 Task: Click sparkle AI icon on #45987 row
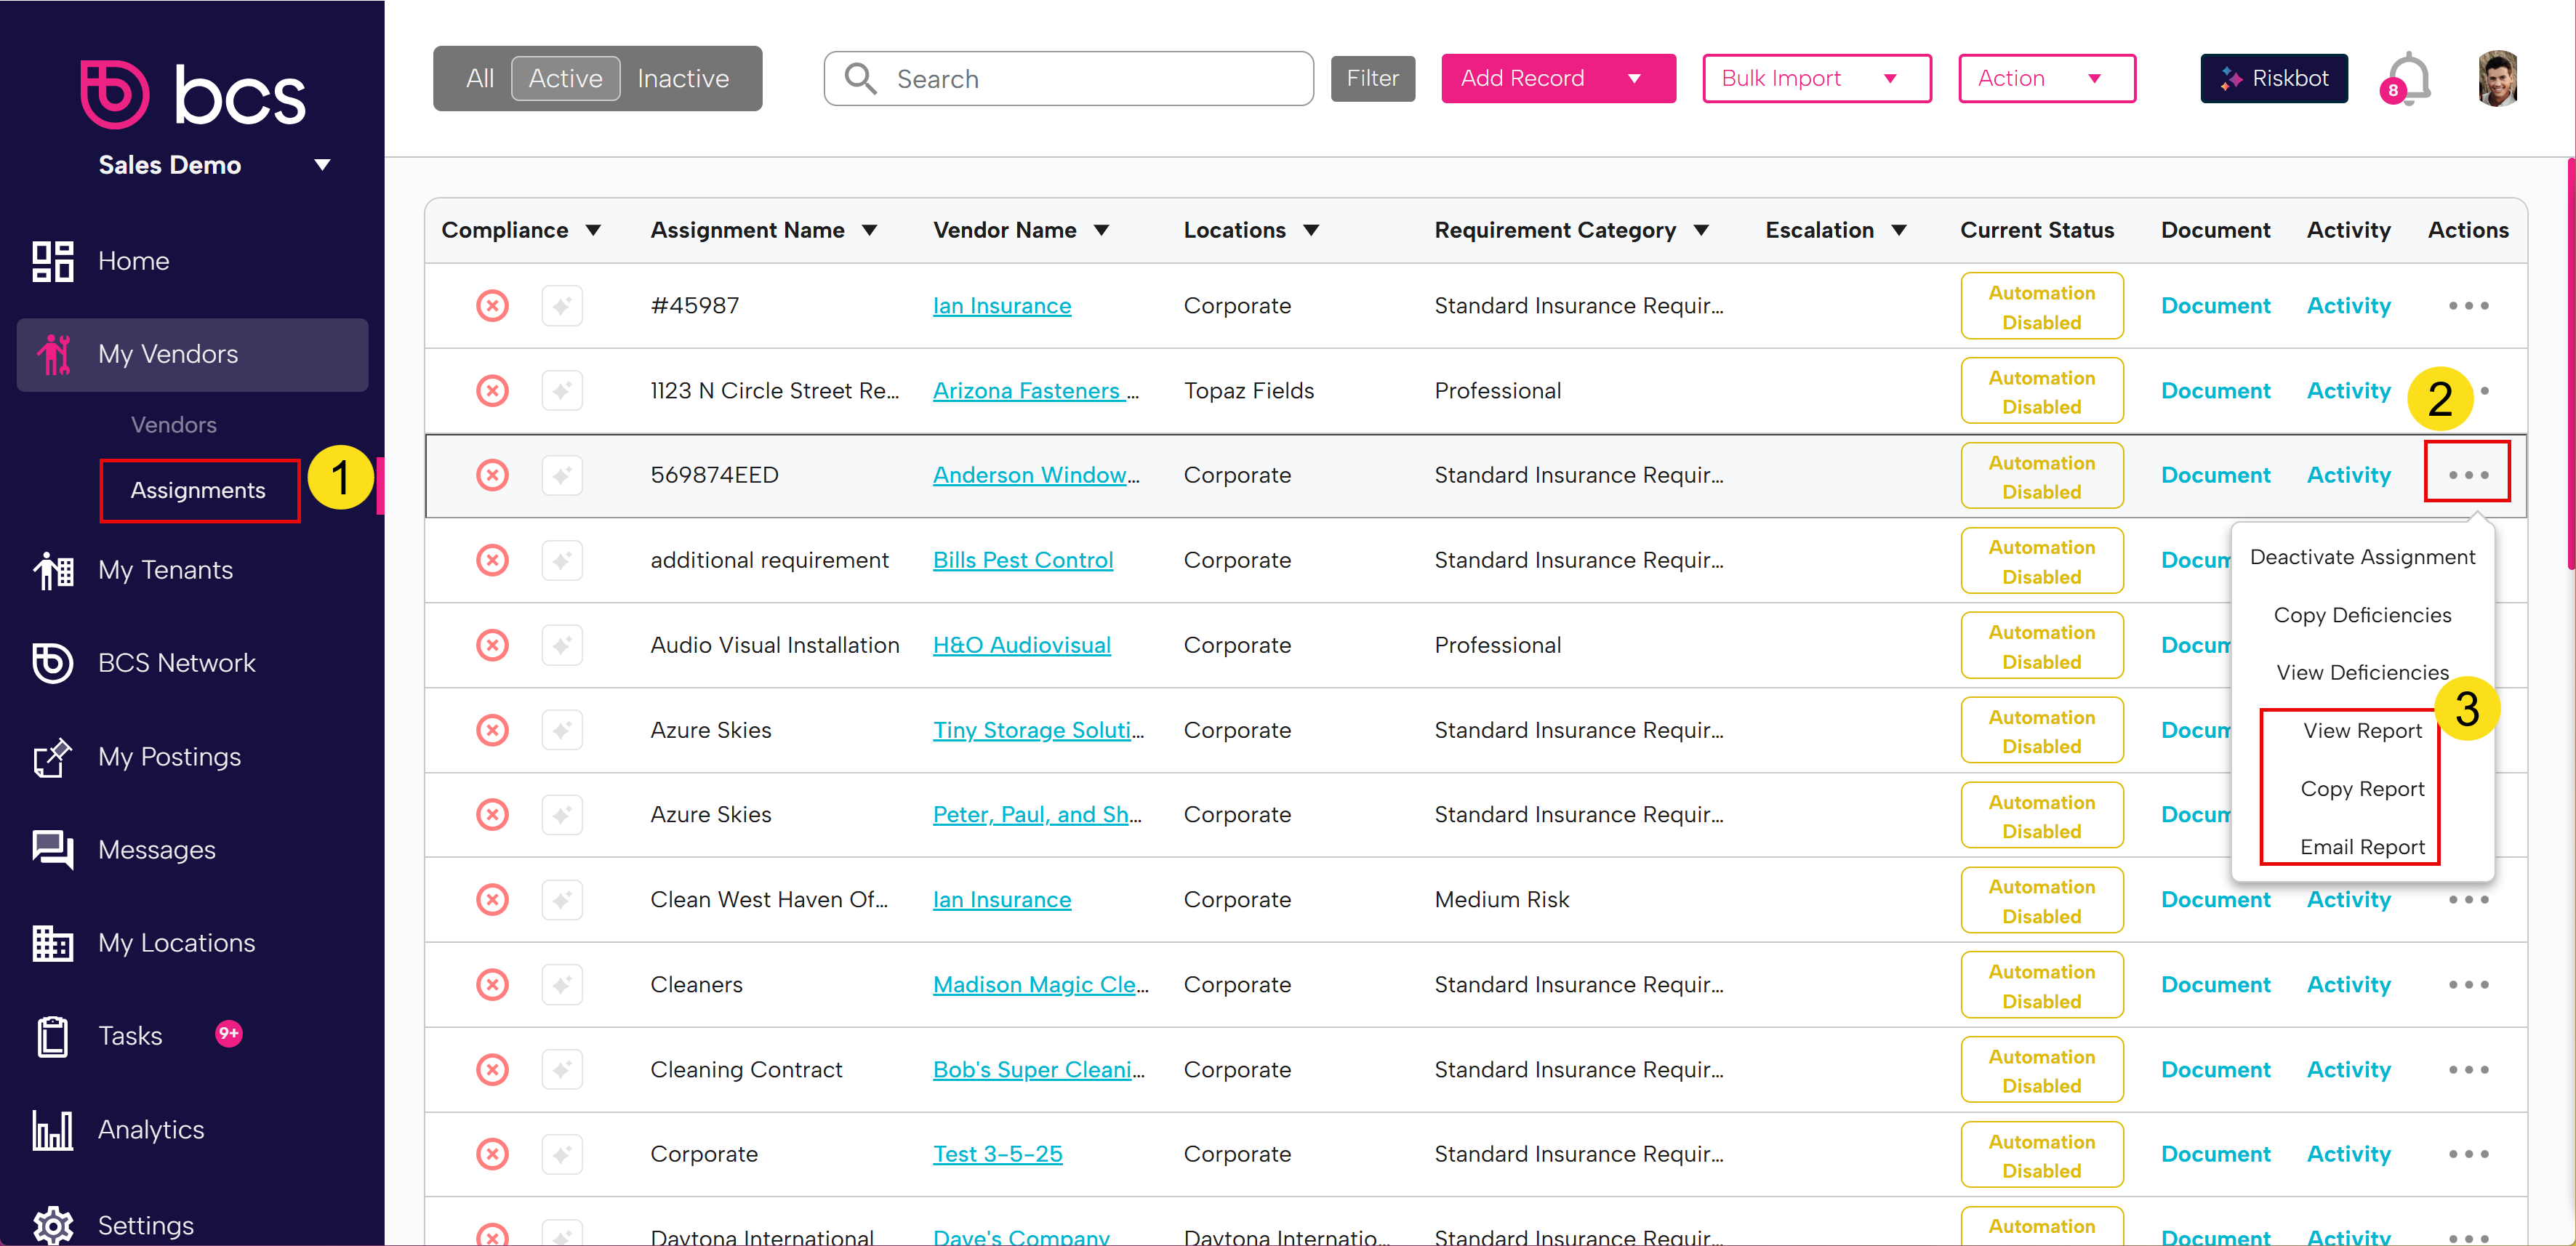tap(562, 306)
